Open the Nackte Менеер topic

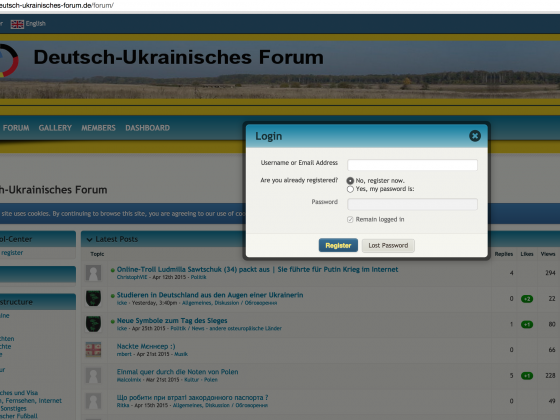click(x=146, y=346)
